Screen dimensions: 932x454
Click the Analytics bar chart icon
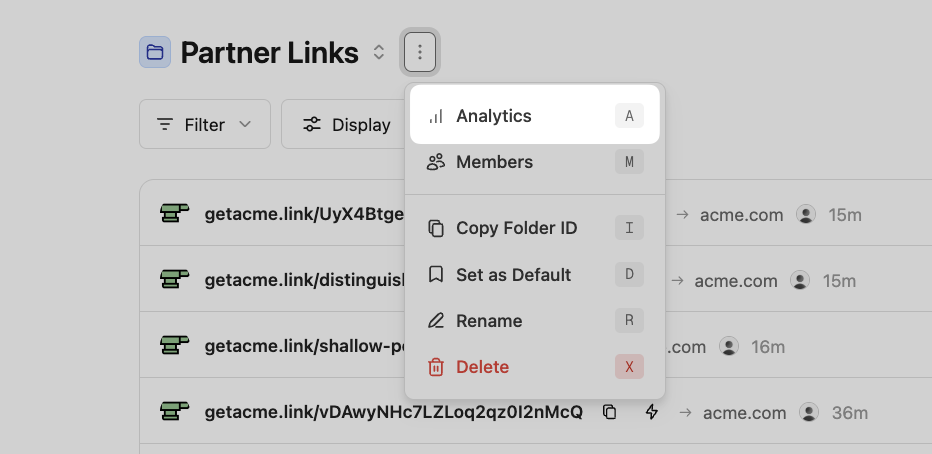point(436,116)
